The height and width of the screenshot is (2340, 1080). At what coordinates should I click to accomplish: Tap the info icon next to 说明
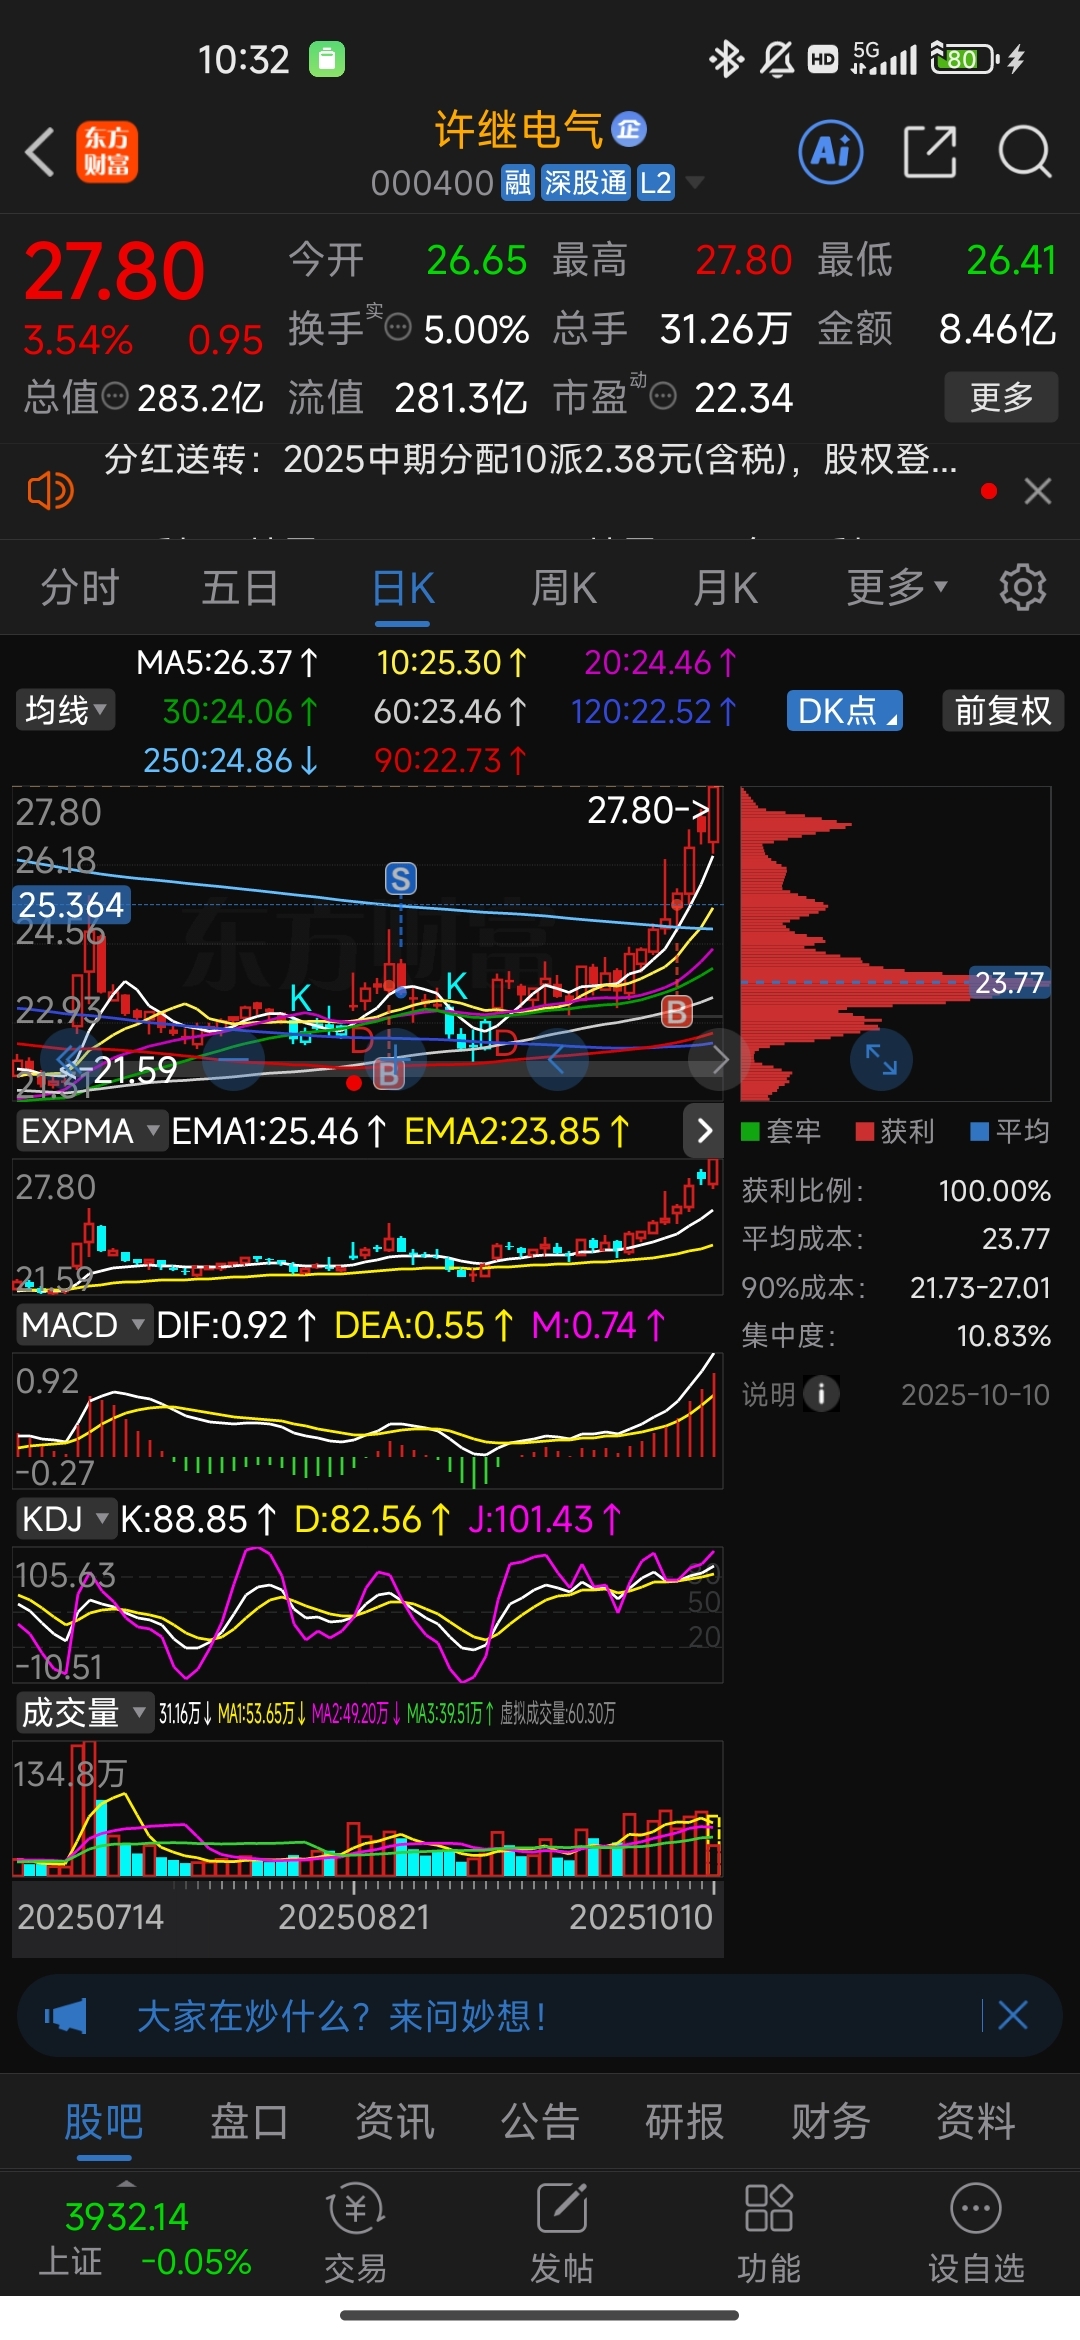(x=821, y=1393)
